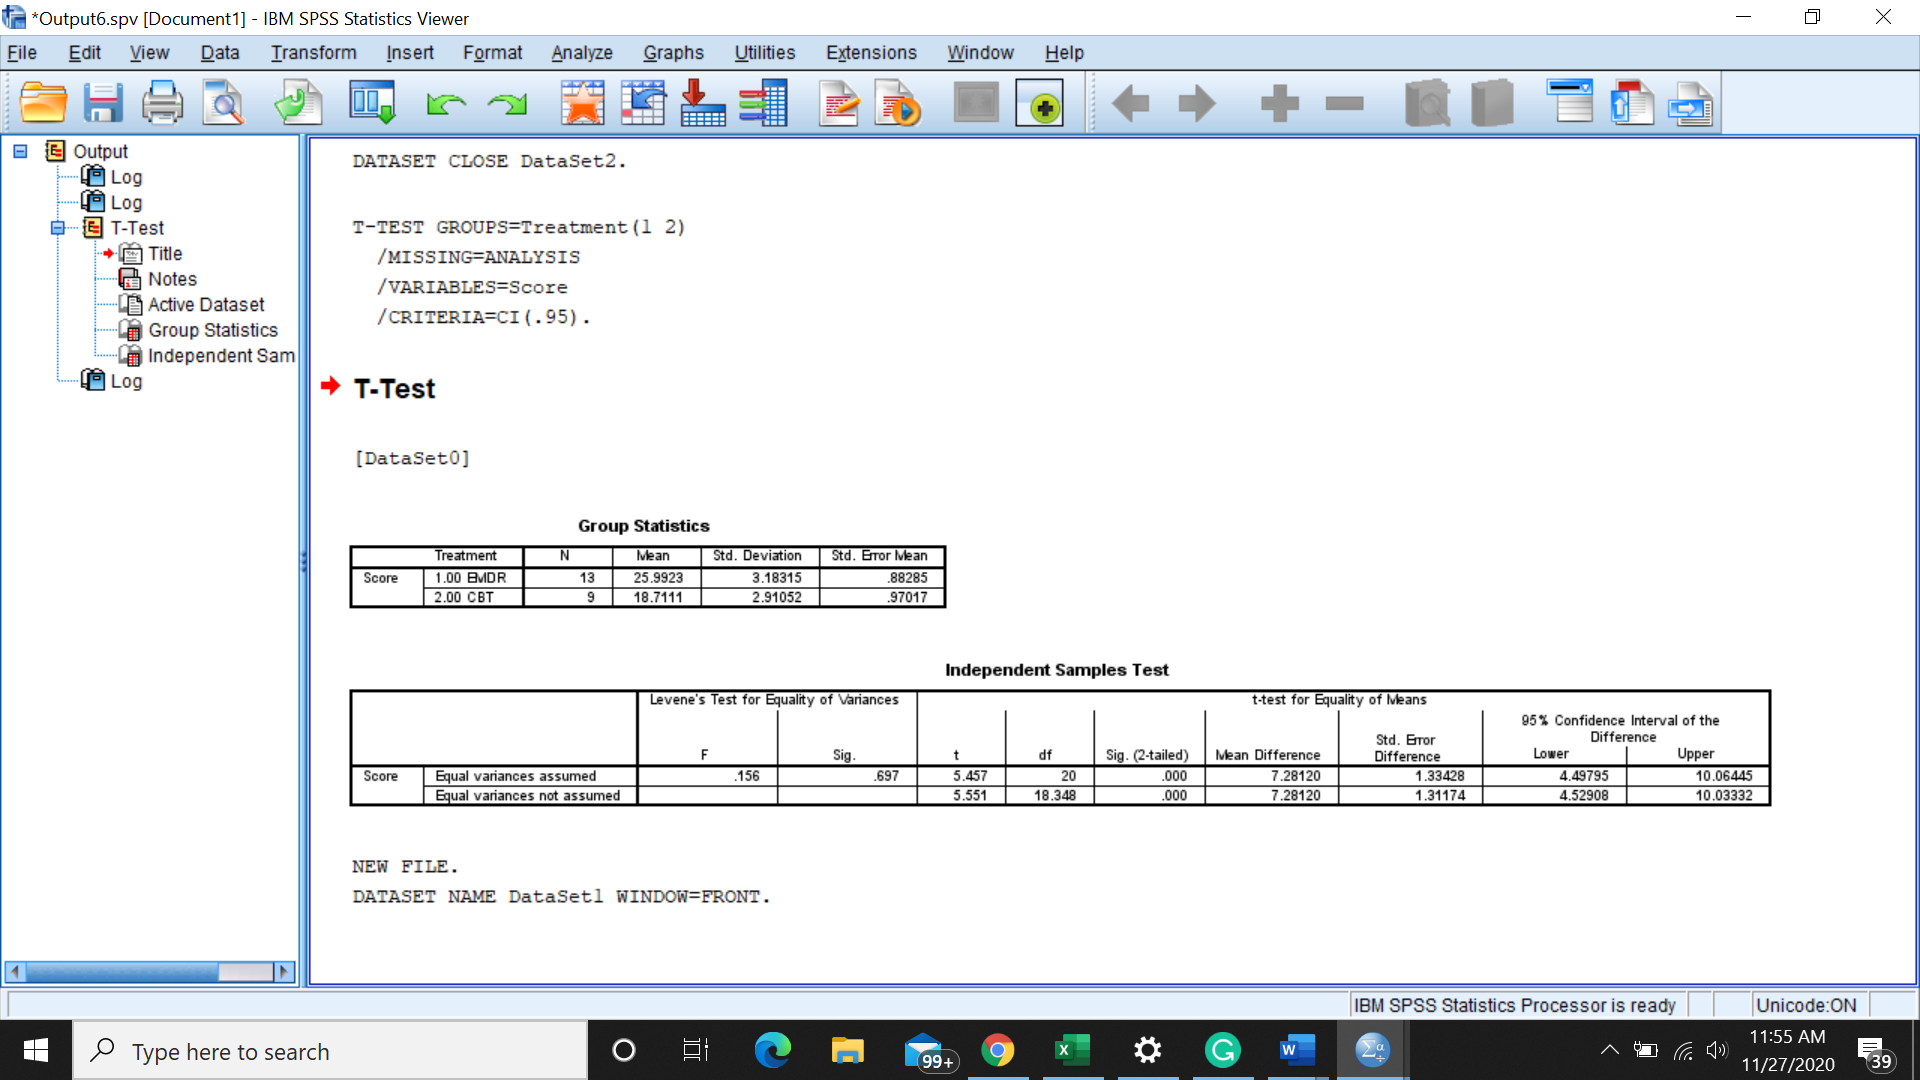The image size is (1920, 1080).
Task: Click the outline pane horizontal scrollbar thumb
Action: pyautogui.click(x=120, y=972)
